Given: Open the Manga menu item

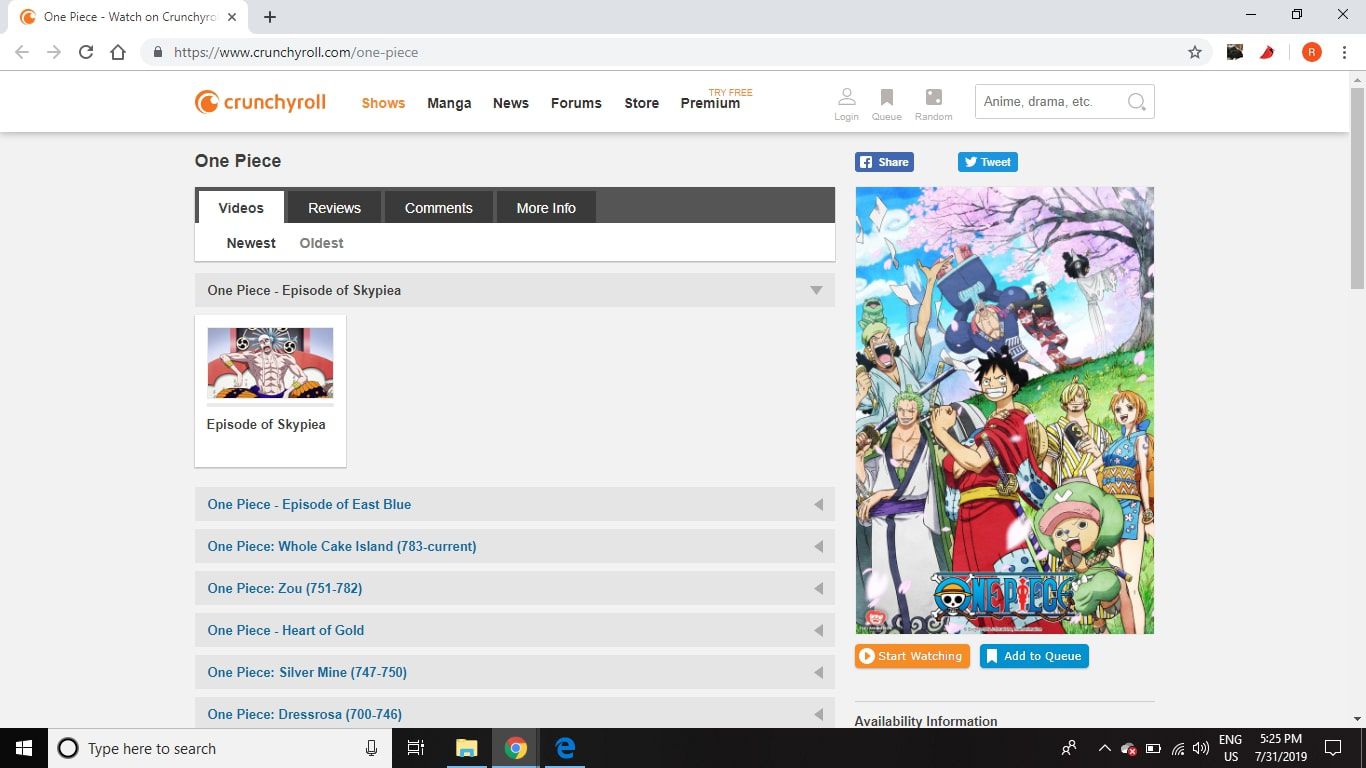Looking at the screenshot, I should point(449,103).
